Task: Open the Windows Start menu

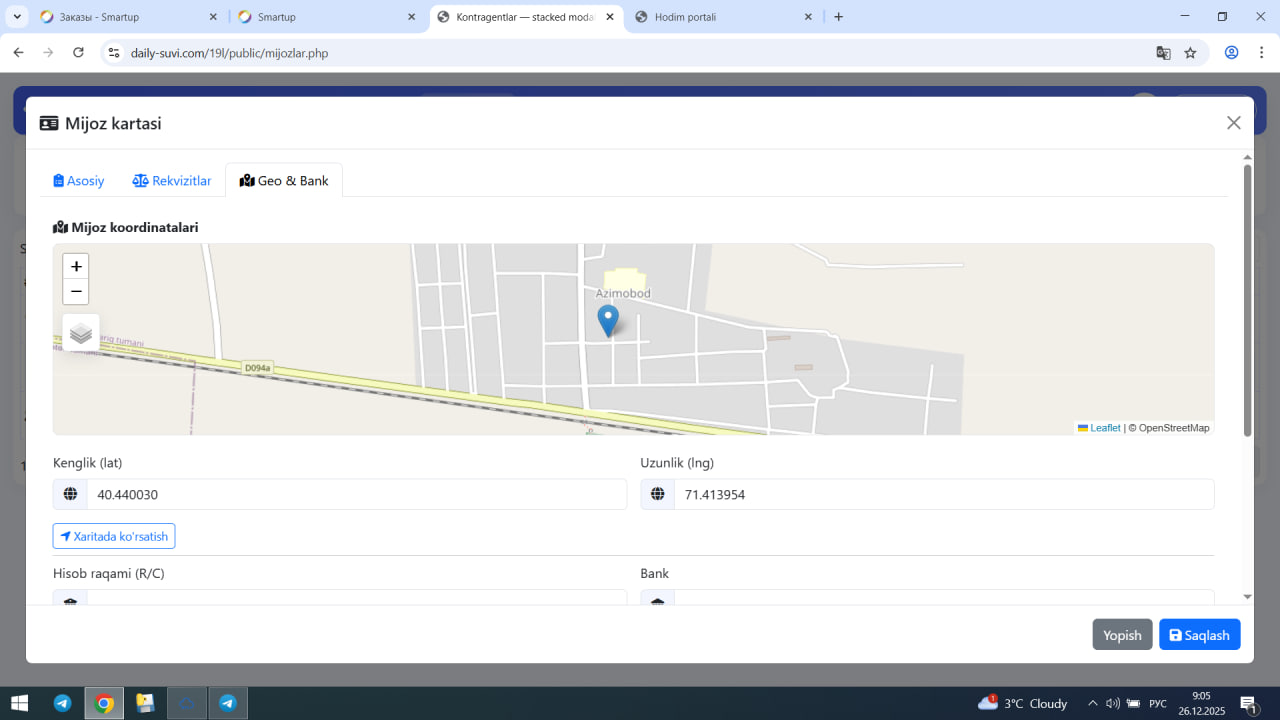Action: point(20,703)
